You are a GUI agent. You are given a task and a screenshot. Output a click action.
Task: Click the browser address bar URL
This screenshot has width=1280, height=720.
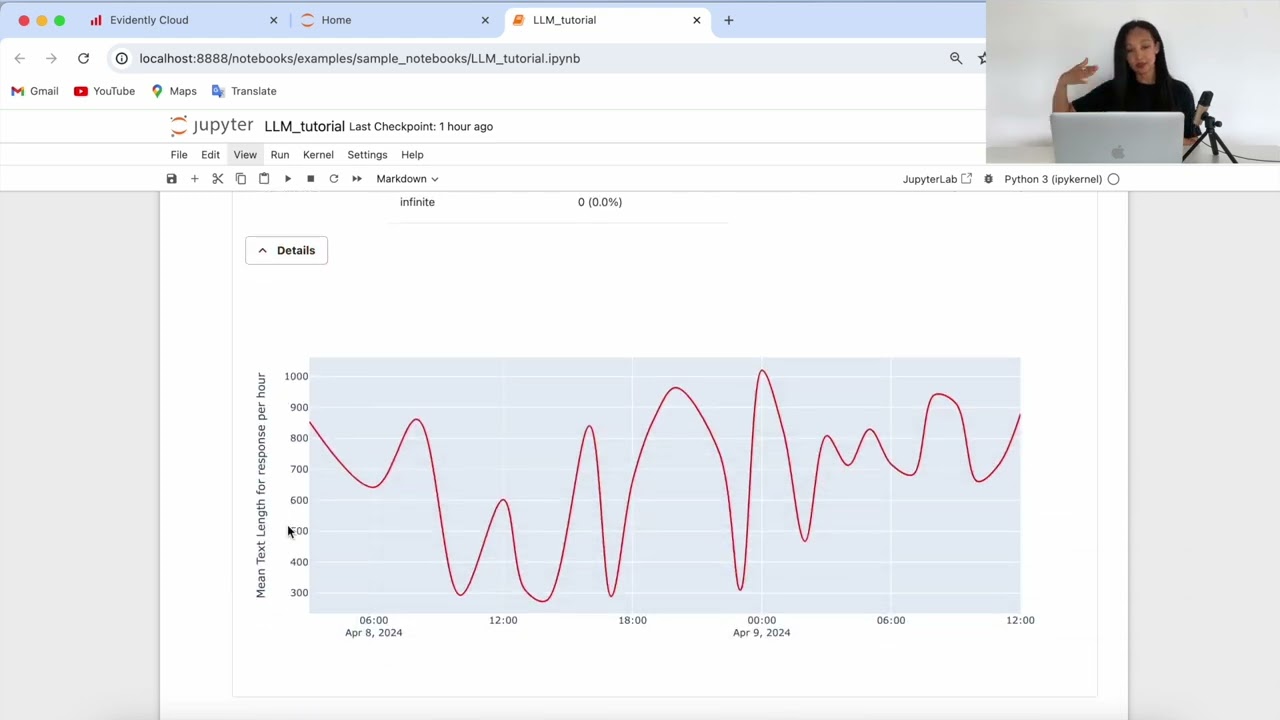pyautogui.click(x=359, y=58)
